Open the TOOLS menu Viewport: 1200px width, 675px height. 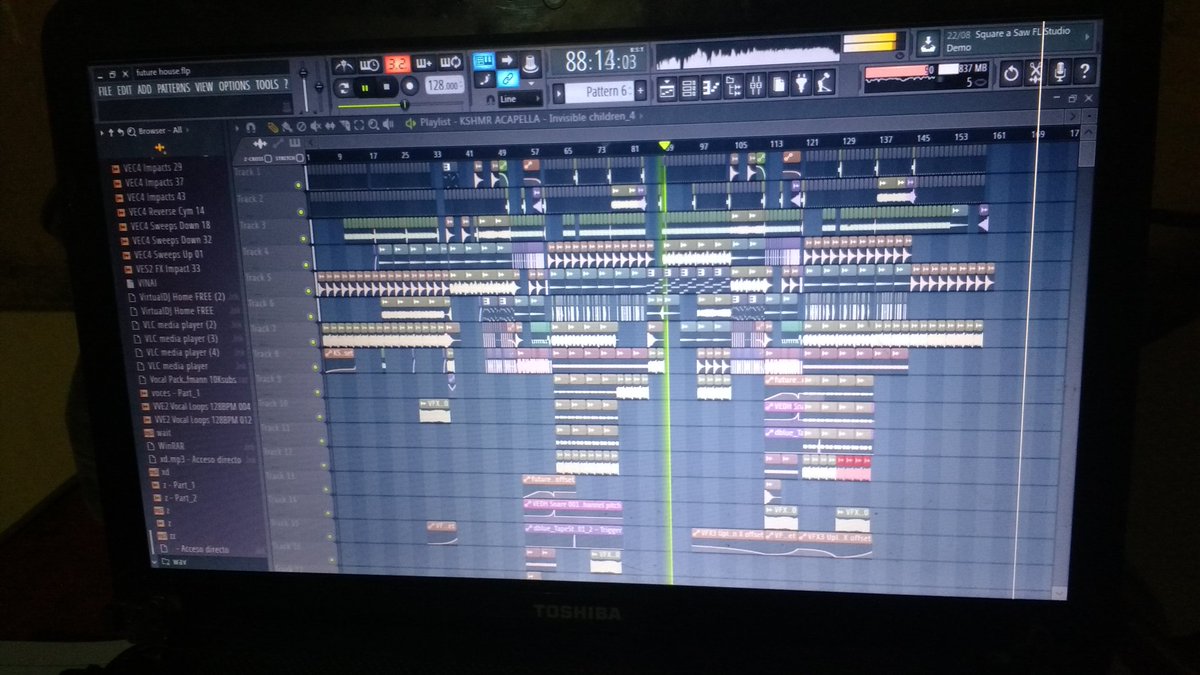267,85
